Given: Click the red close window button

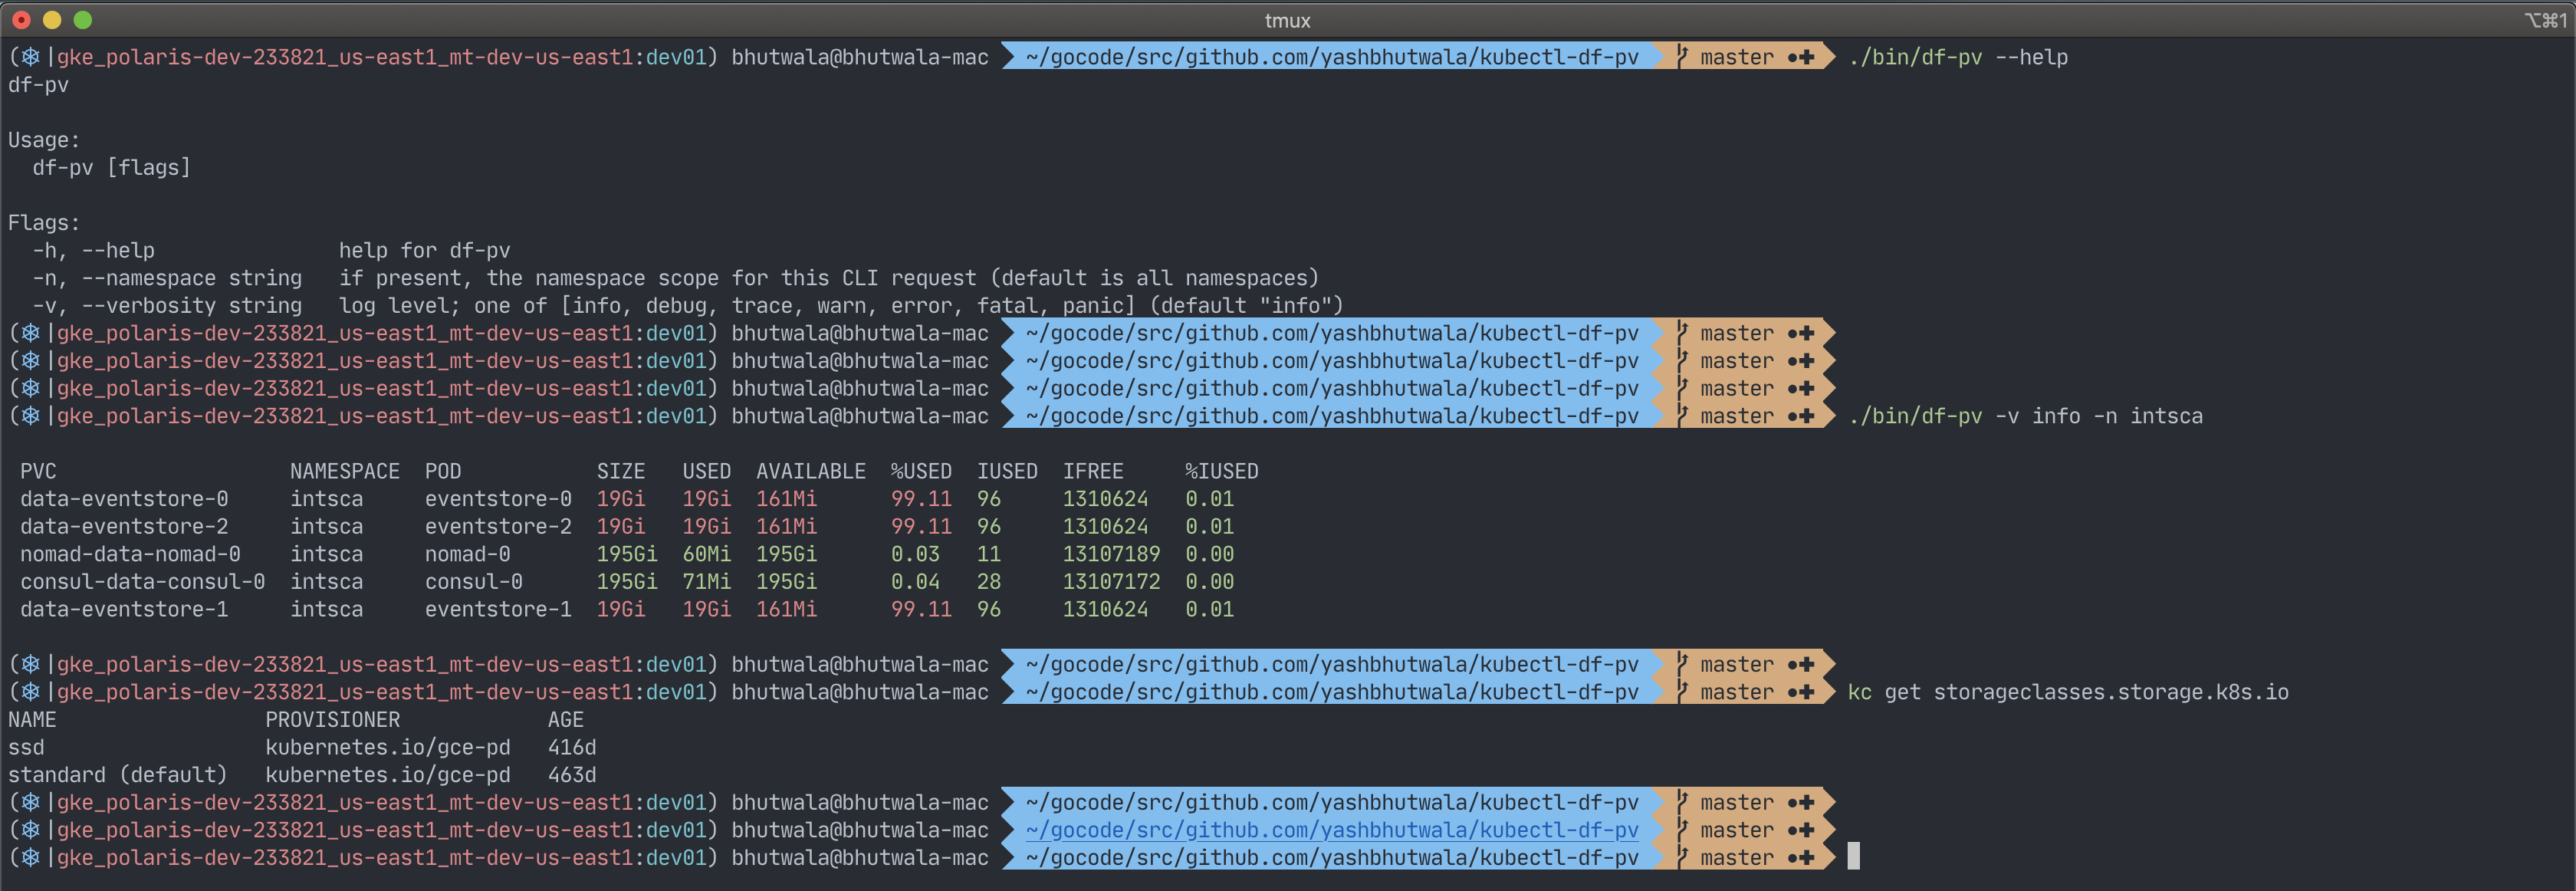Looking at the screenshot, I should pyautogui.click(x=22, y=20).
